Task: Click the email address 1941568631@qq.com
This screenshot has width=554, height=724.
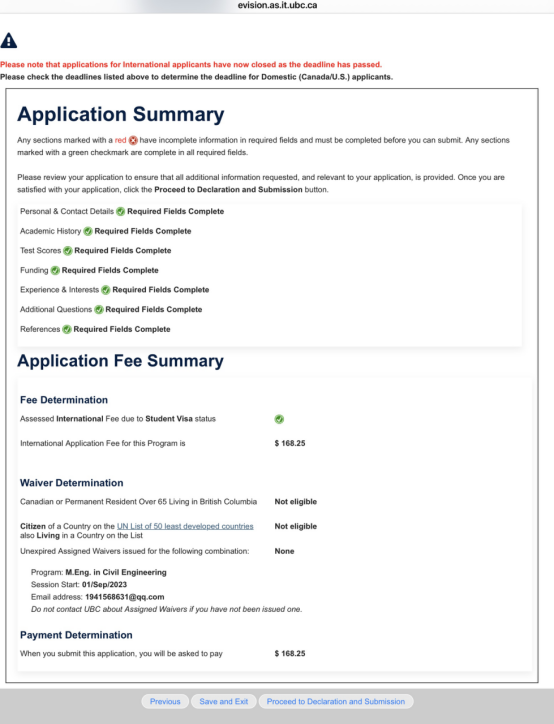Action: 125,597
